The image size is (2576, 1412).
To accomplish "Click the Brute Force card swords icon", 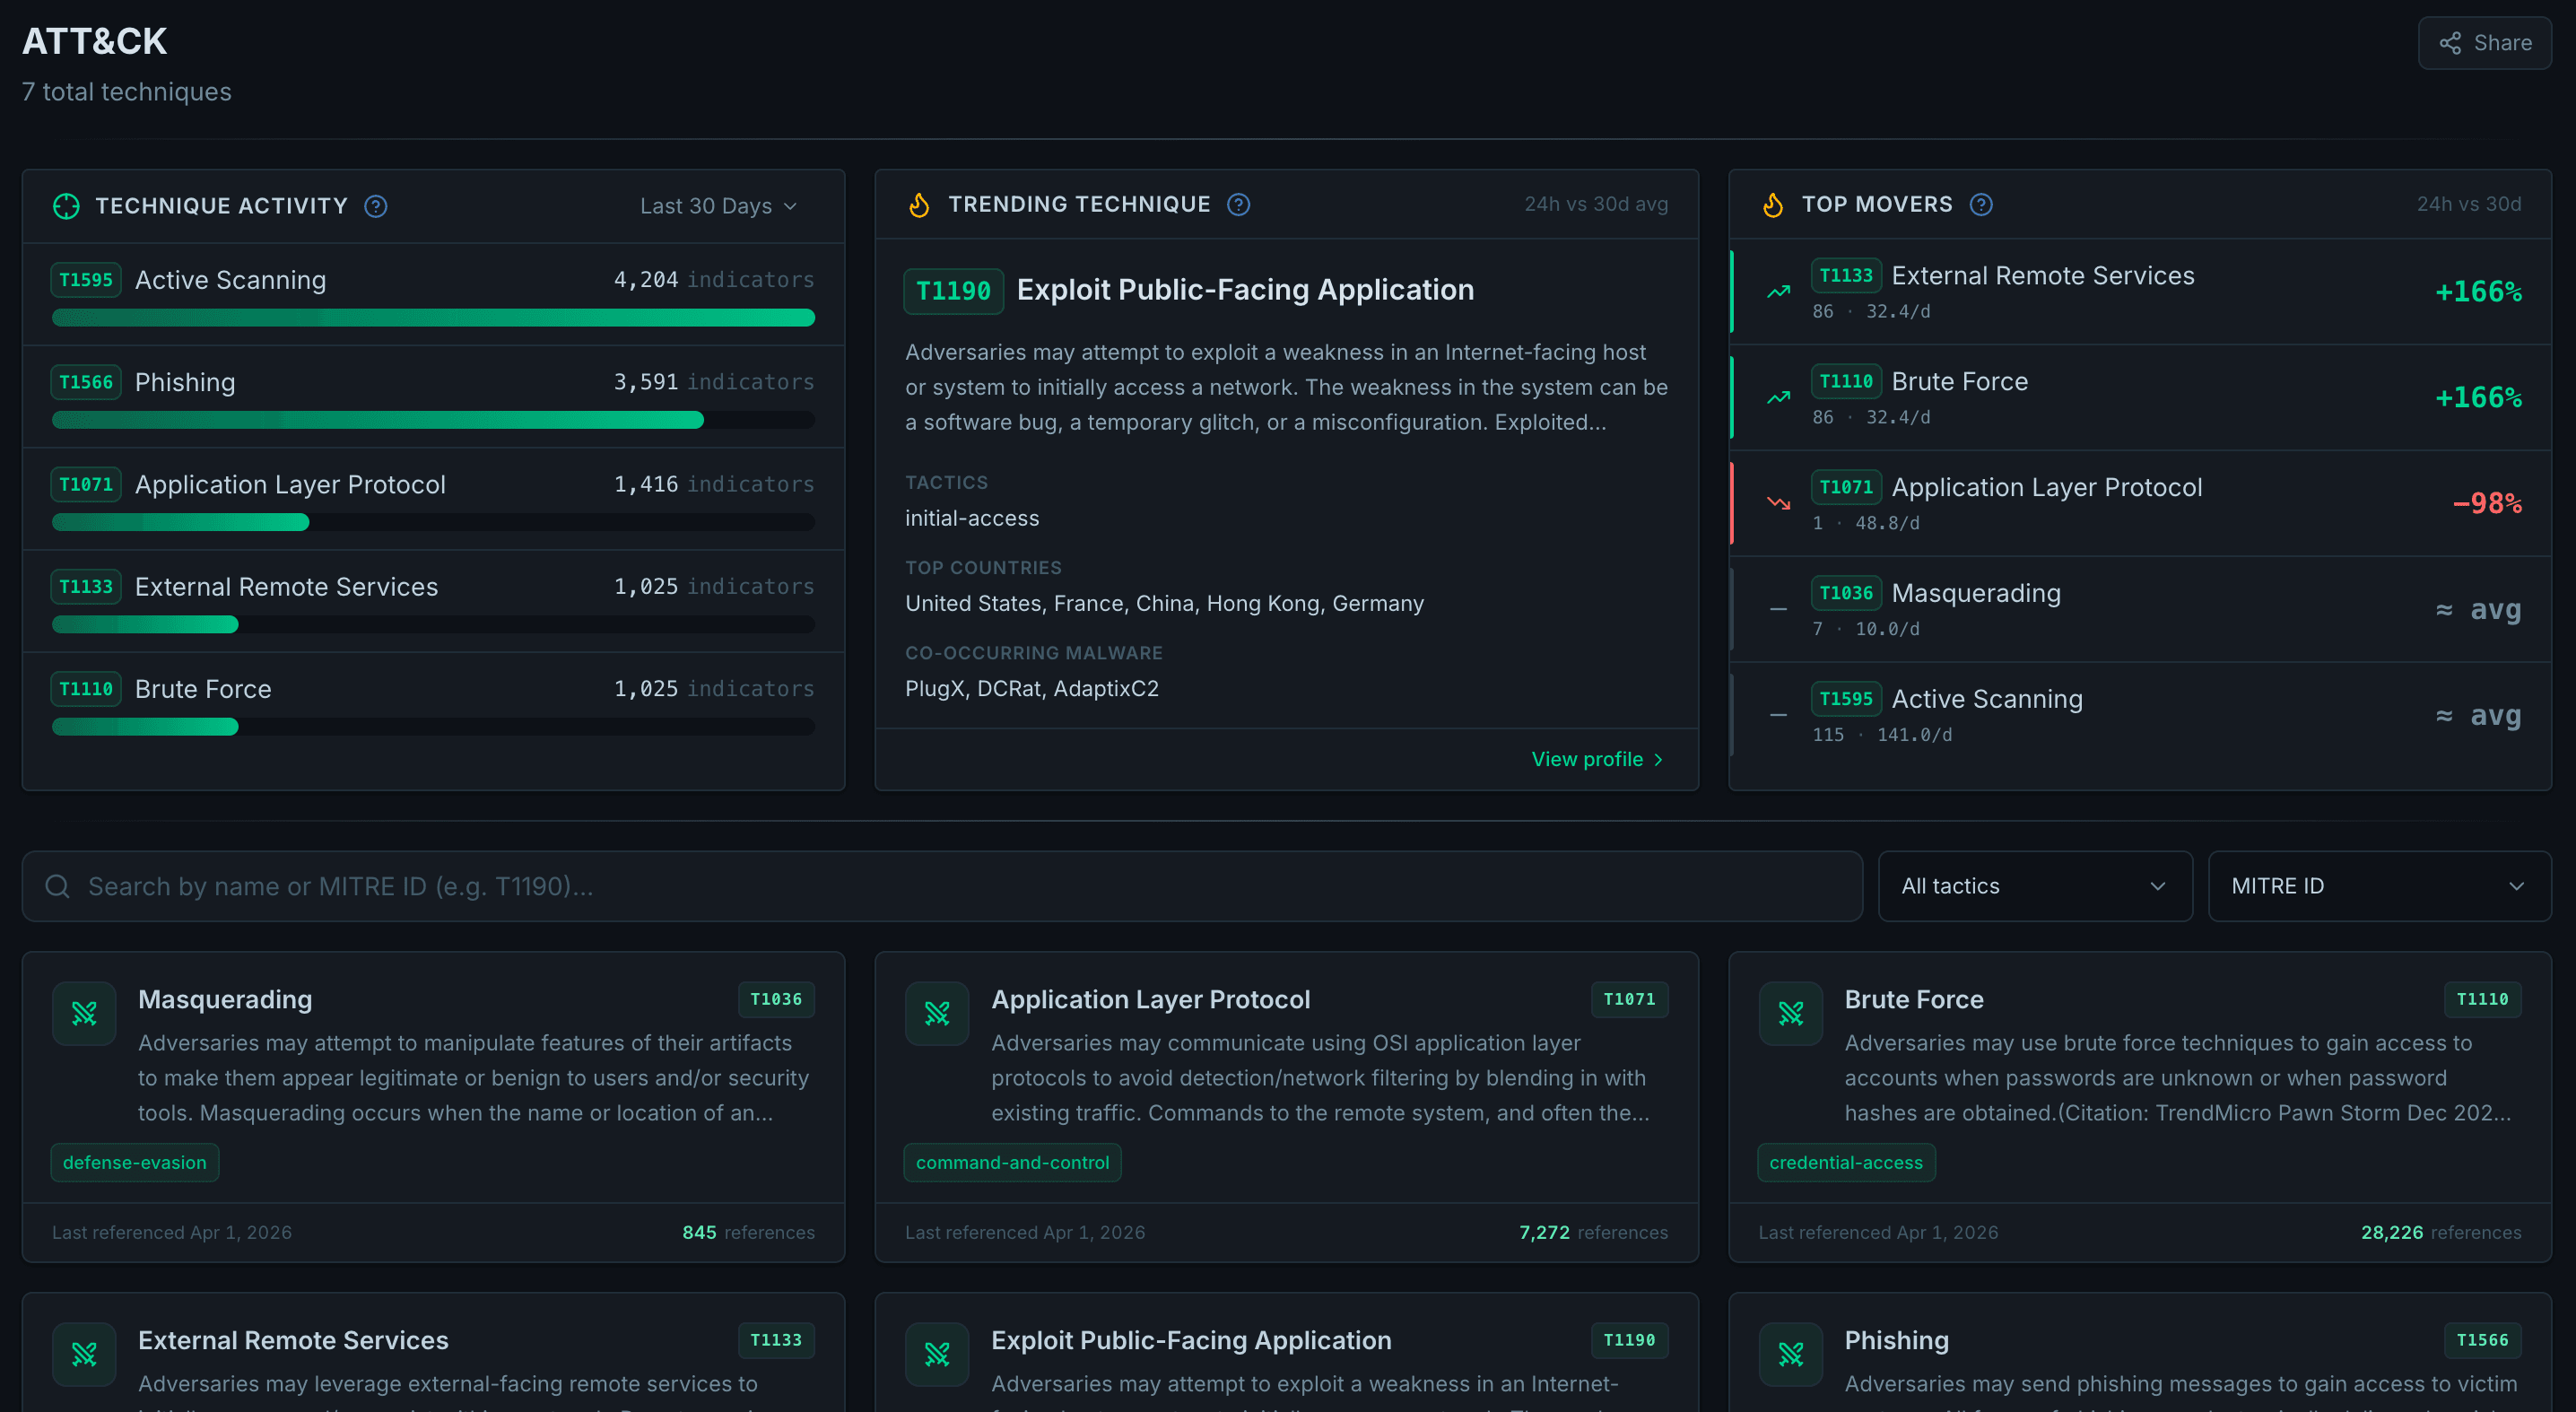I will 1790,1014.
